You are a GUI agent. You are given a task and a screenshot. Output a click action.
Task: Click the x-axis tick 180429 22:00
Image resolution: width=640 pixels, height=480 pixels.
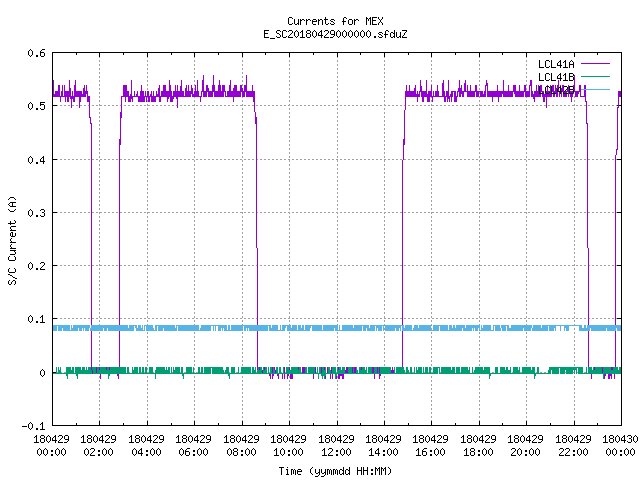[x=573, y=446]
